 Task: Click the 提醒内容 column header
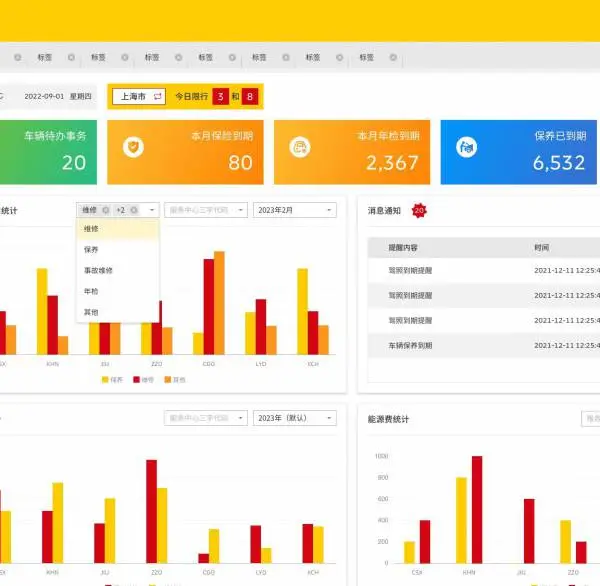[403, 248]
